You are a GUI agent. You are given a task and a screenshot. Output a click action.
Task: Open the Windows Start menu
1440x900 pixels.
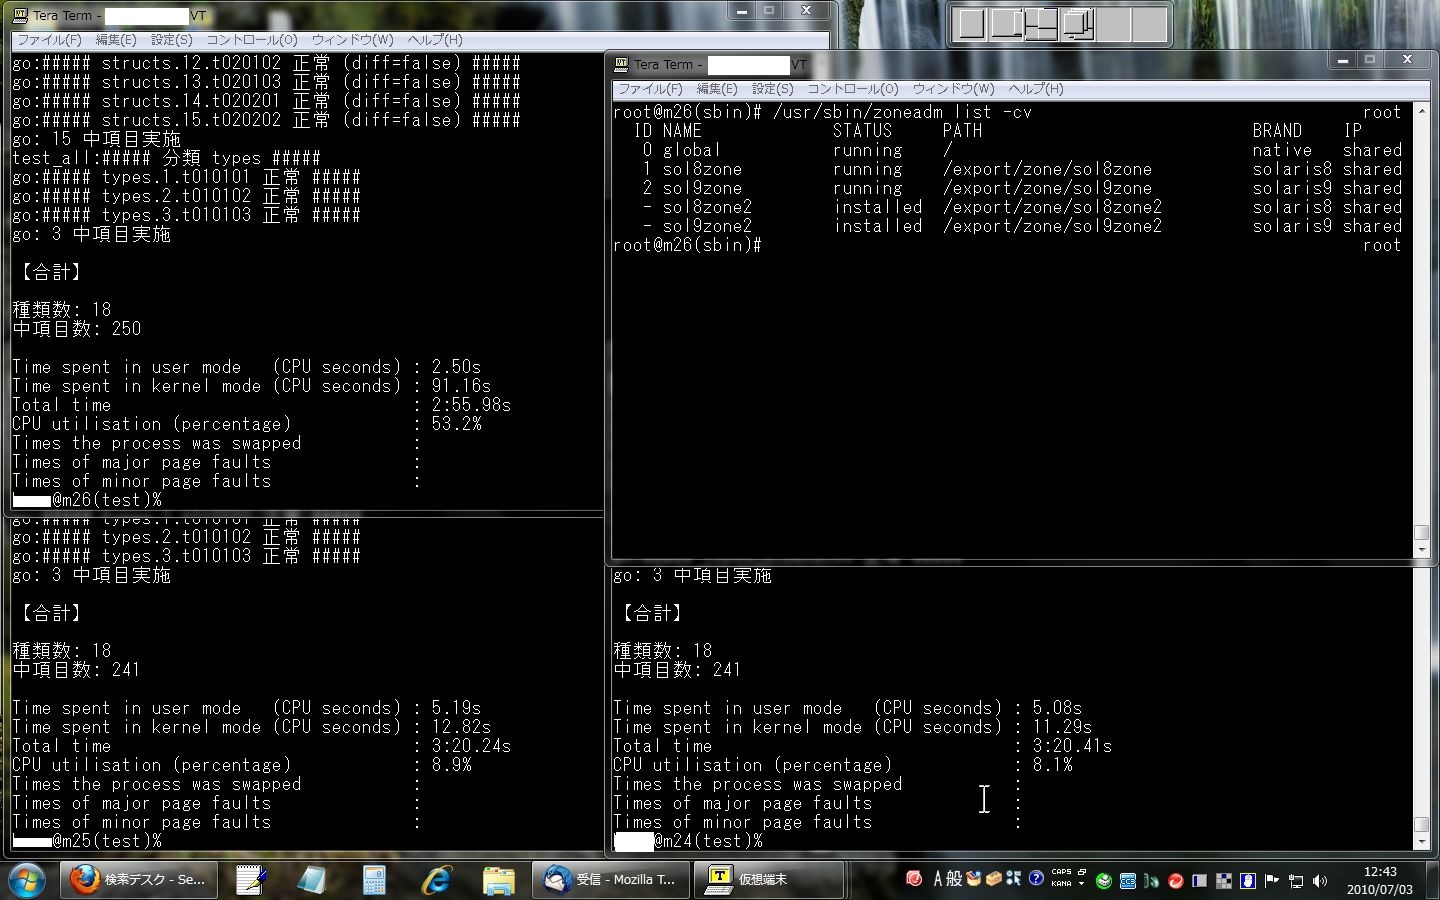pos(26,880)
